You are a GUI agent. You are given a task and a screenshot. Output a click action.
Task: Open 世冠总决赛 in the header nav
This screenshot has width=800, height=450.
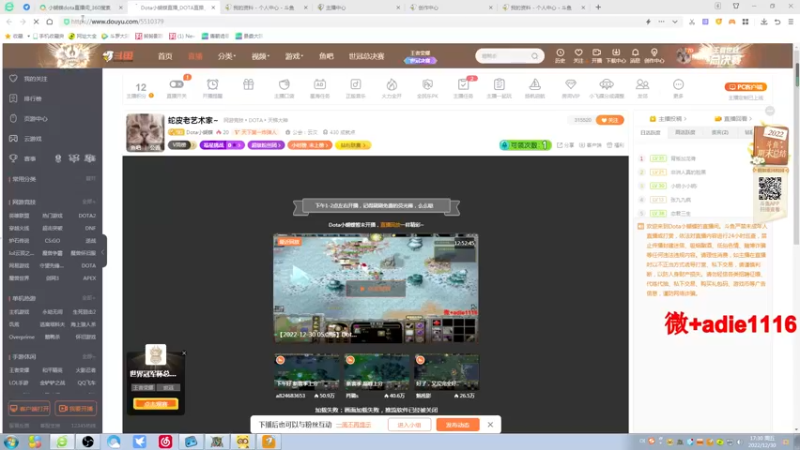coord(366,56)
